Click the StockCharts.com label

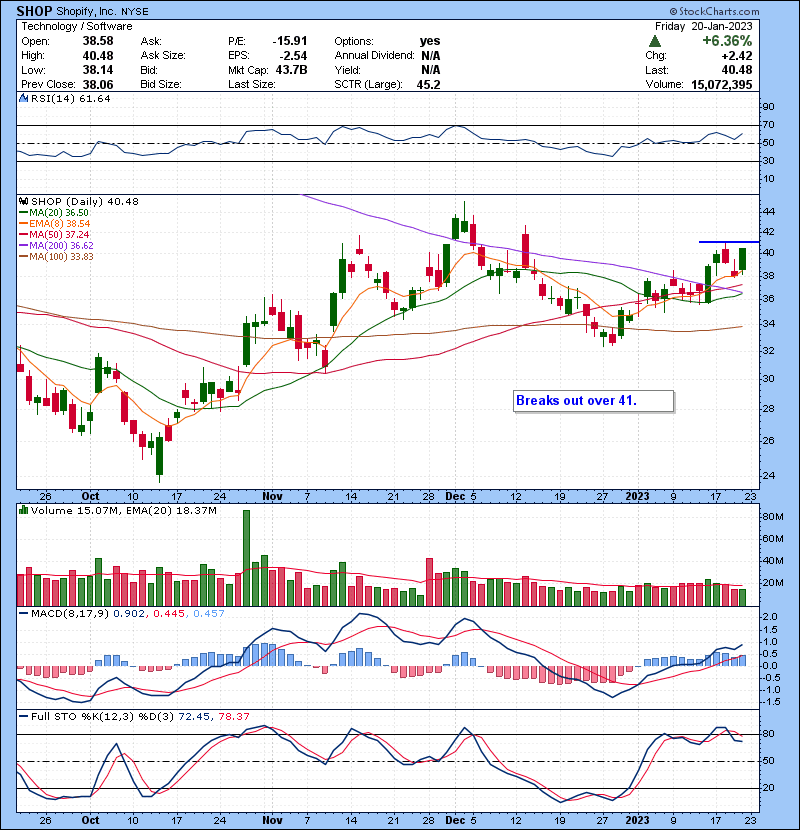click(x=714, y=11)
